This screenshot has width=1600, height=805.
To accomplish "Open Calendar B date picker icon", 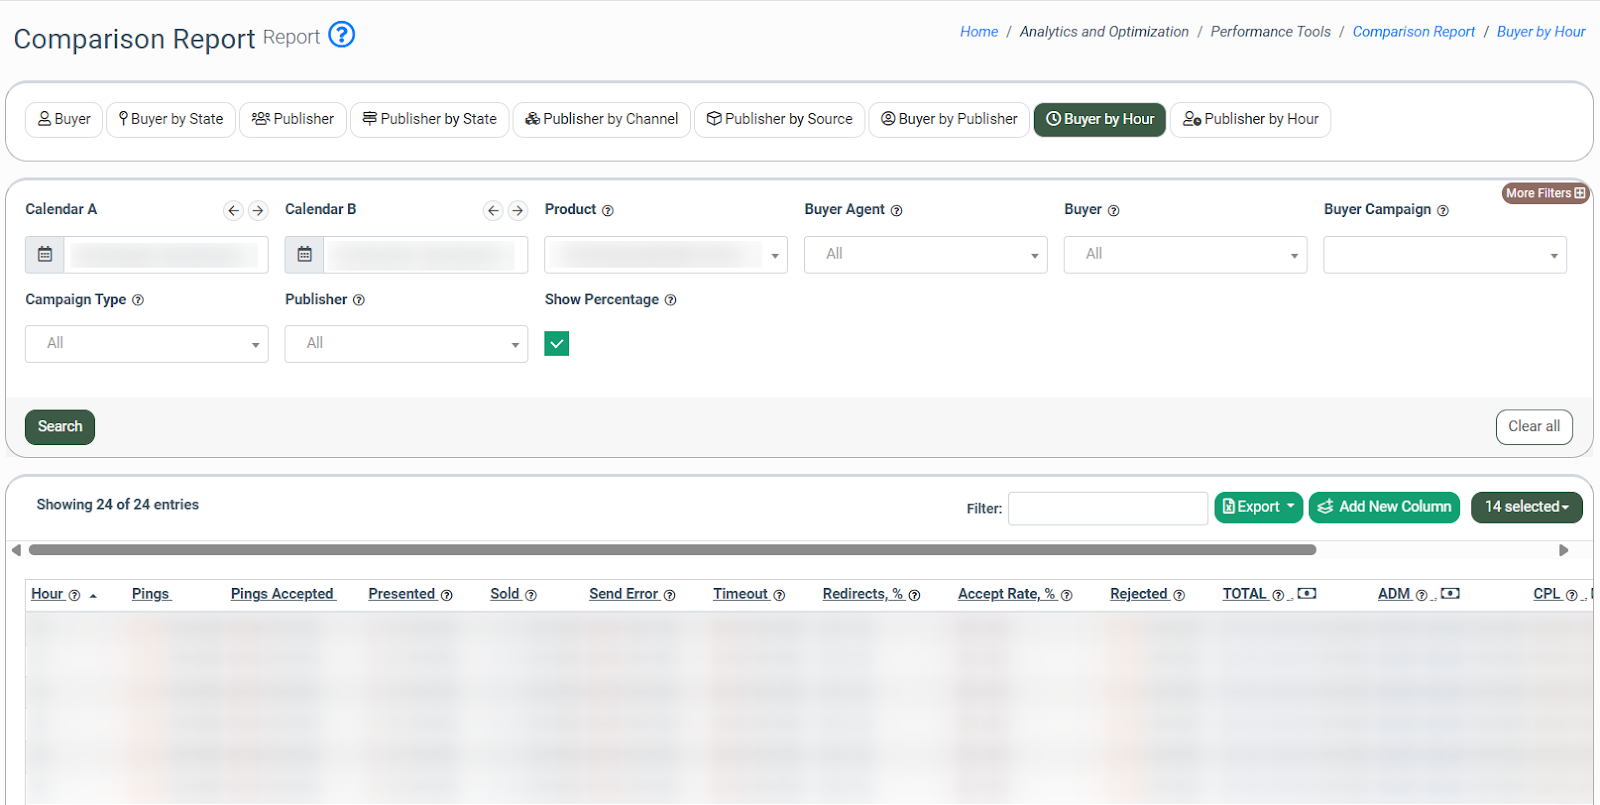I will 305,255.
